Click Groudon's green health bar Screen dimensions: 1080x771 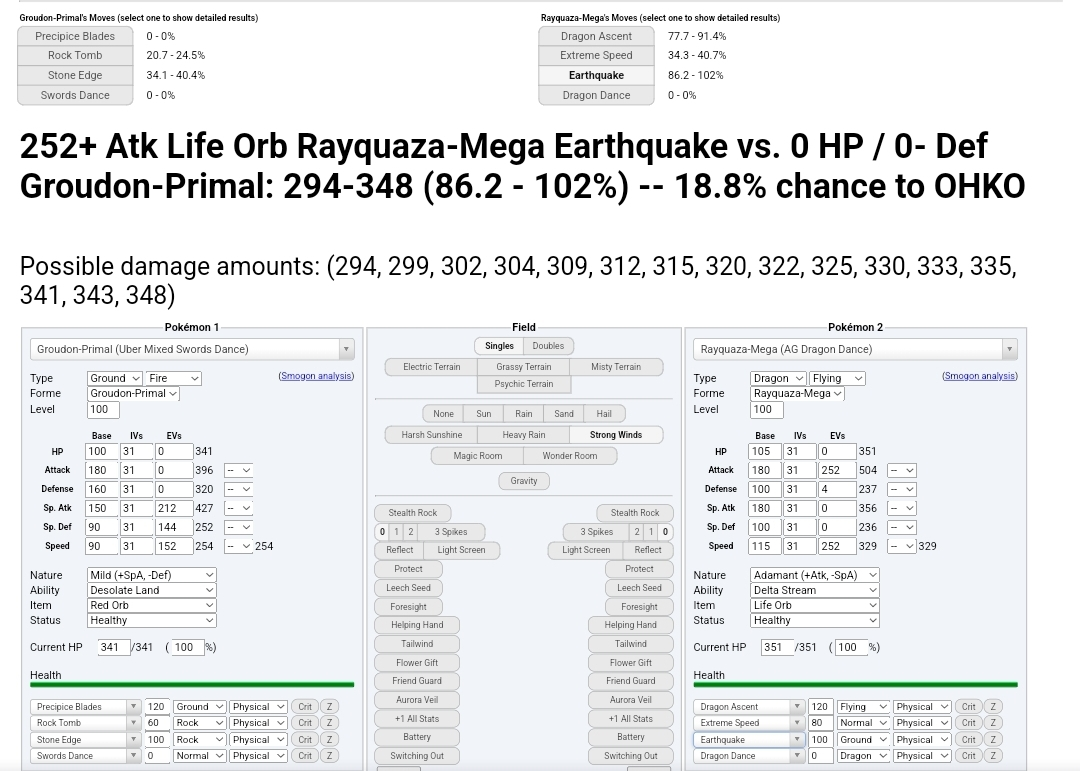click(191, 685)
